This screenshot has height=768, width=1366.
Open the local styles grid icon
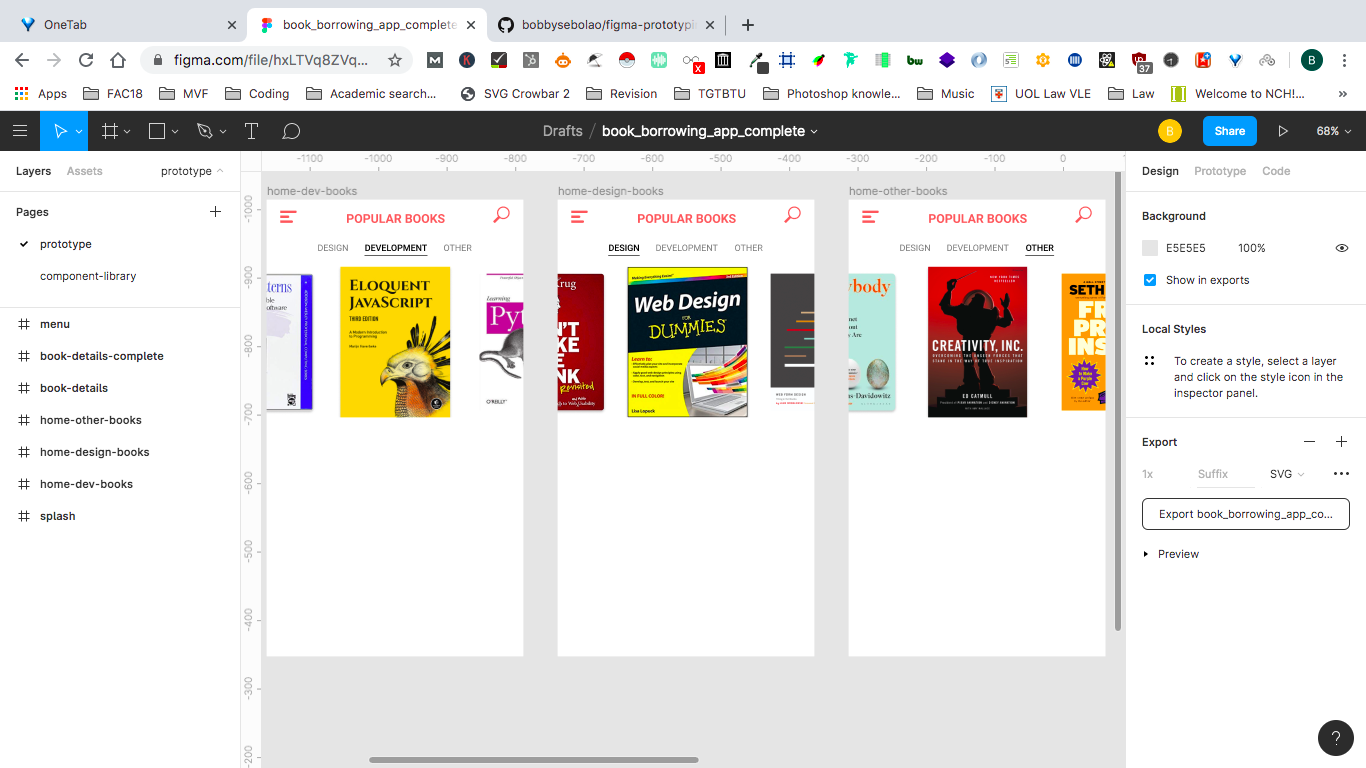click(1150, 361)
